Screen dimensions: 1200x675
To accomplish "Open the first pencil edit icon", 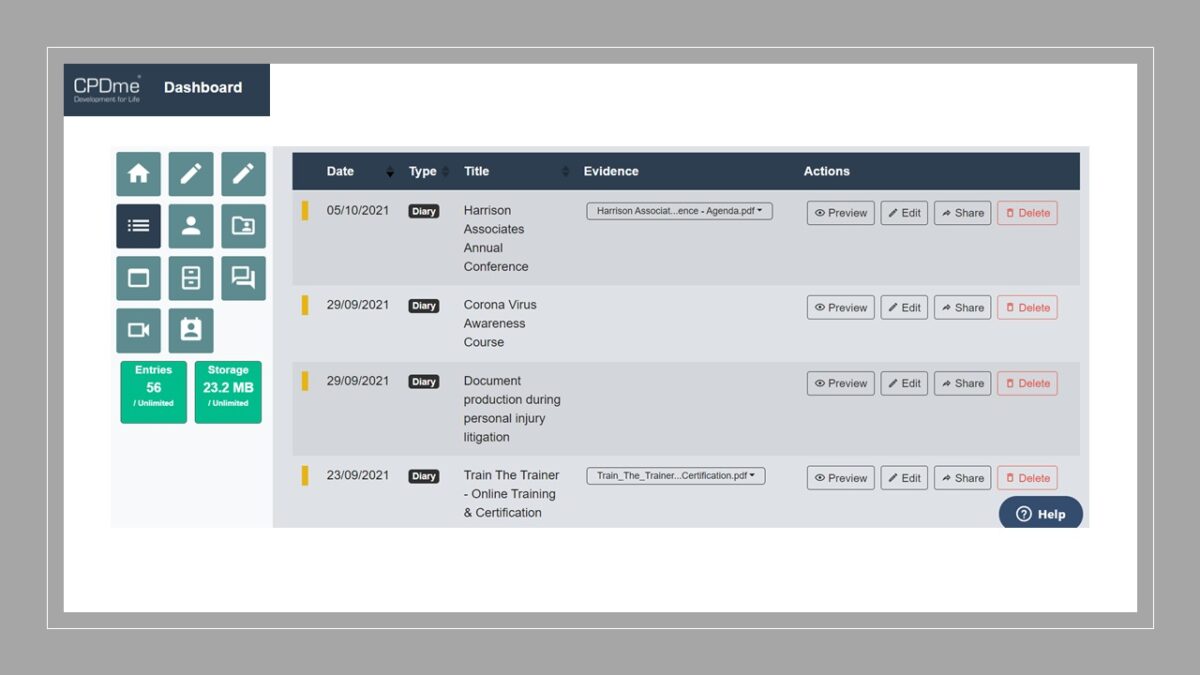I will [191, 174].
